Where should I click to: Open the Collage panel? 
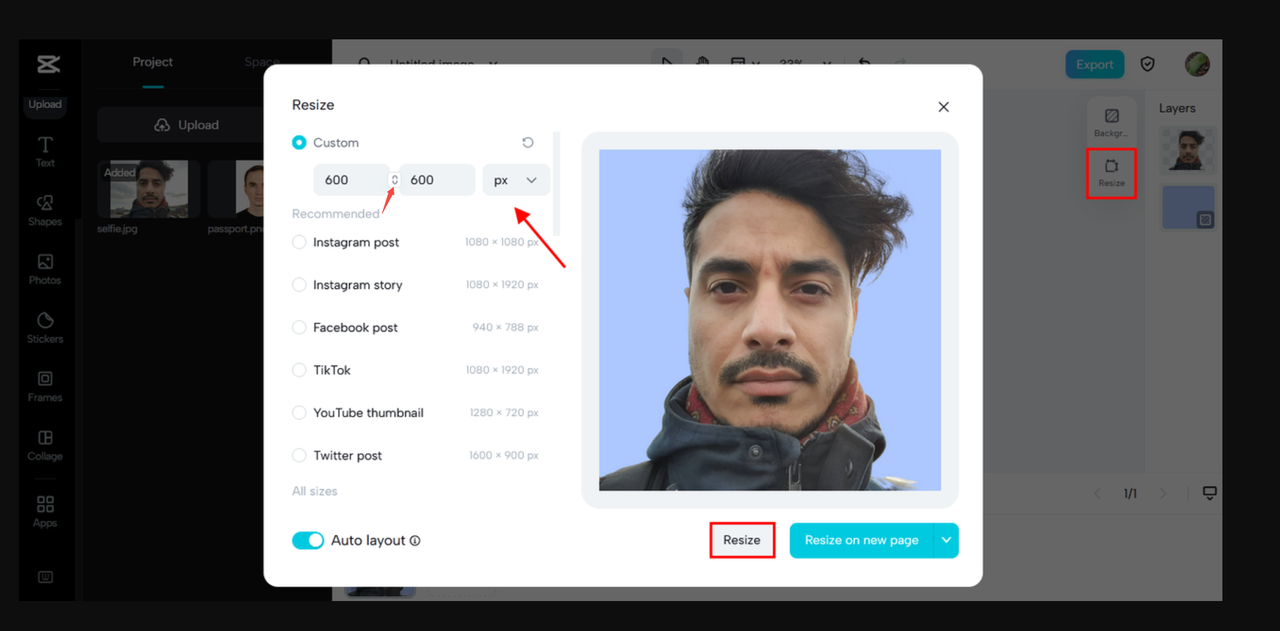click(x=45, y=446)
